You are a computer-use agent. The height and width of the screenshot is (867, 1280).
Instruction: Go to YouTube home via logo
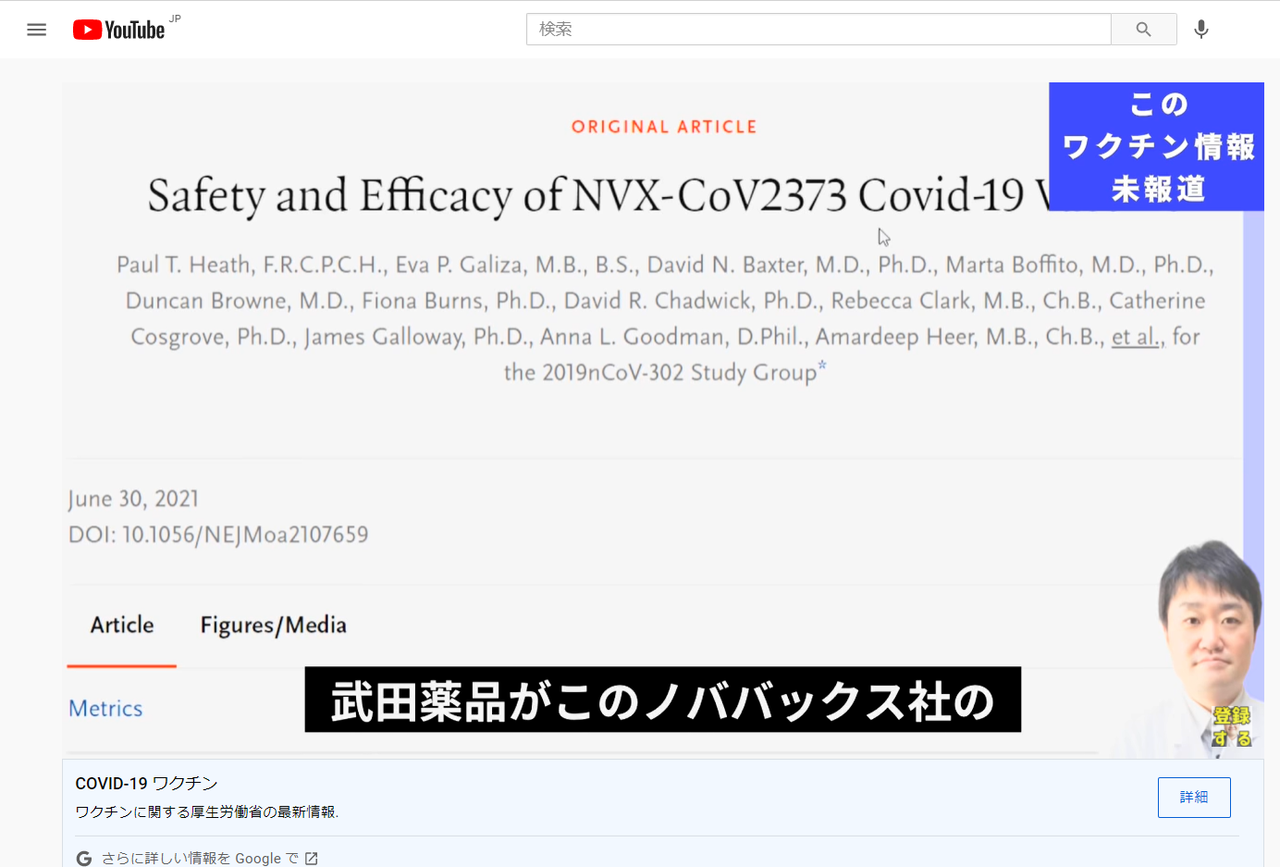[x=119, y=30]
